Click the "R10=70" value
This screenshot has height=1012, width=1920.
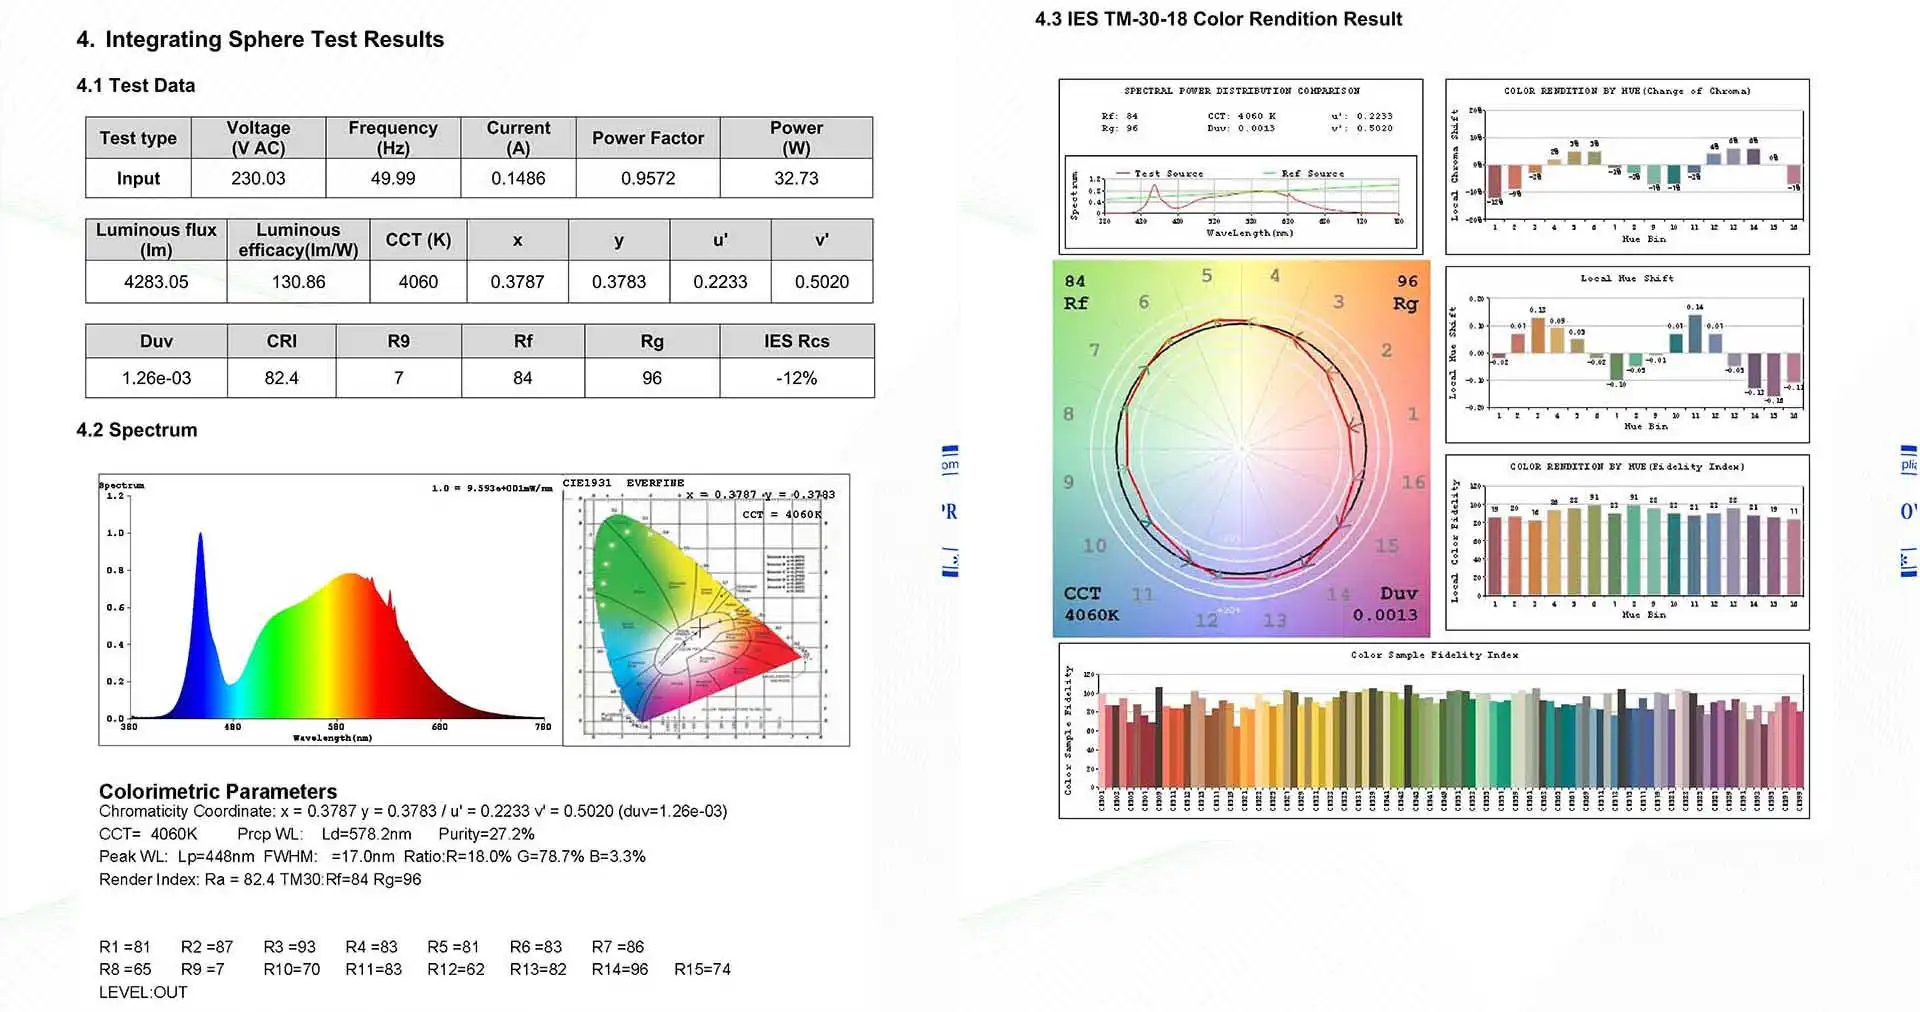tap(292, 970)
